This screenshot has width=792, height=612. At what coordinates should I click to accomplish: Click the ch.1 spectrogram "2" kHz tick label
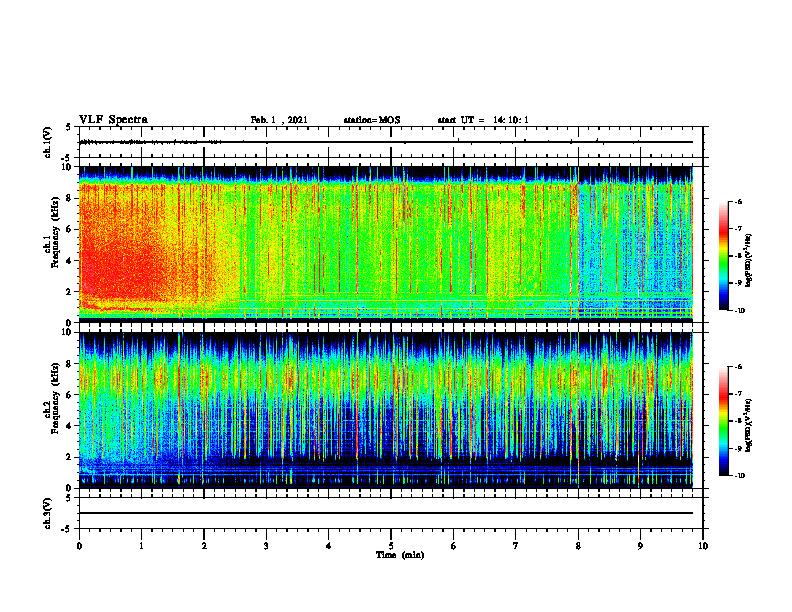(69, 291)
